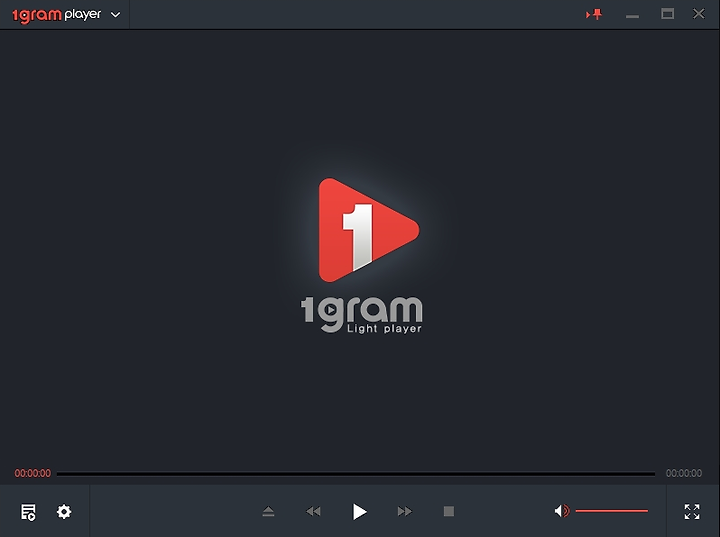This screenshot has height=537, width=720.
Task: Expand the 1gram player dropdown menu
Action: tap(116, 15)
